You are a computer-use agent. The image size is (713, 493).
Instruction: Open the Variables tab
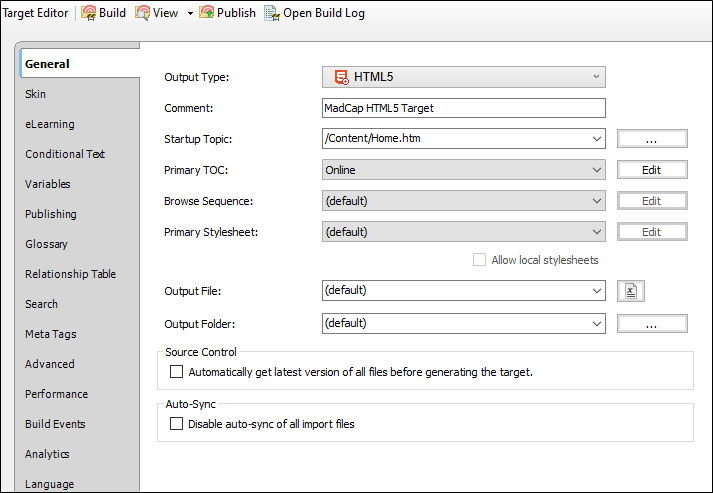click(x=48, y=184)
